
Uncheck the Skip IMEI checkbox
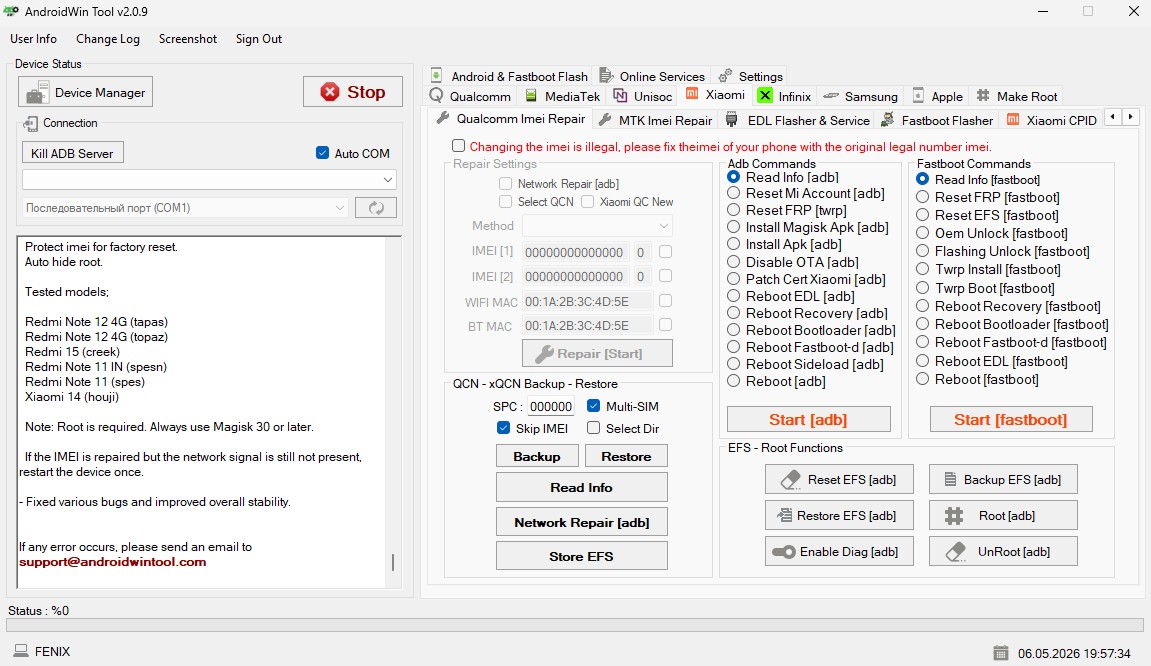(x=504, y=428)
